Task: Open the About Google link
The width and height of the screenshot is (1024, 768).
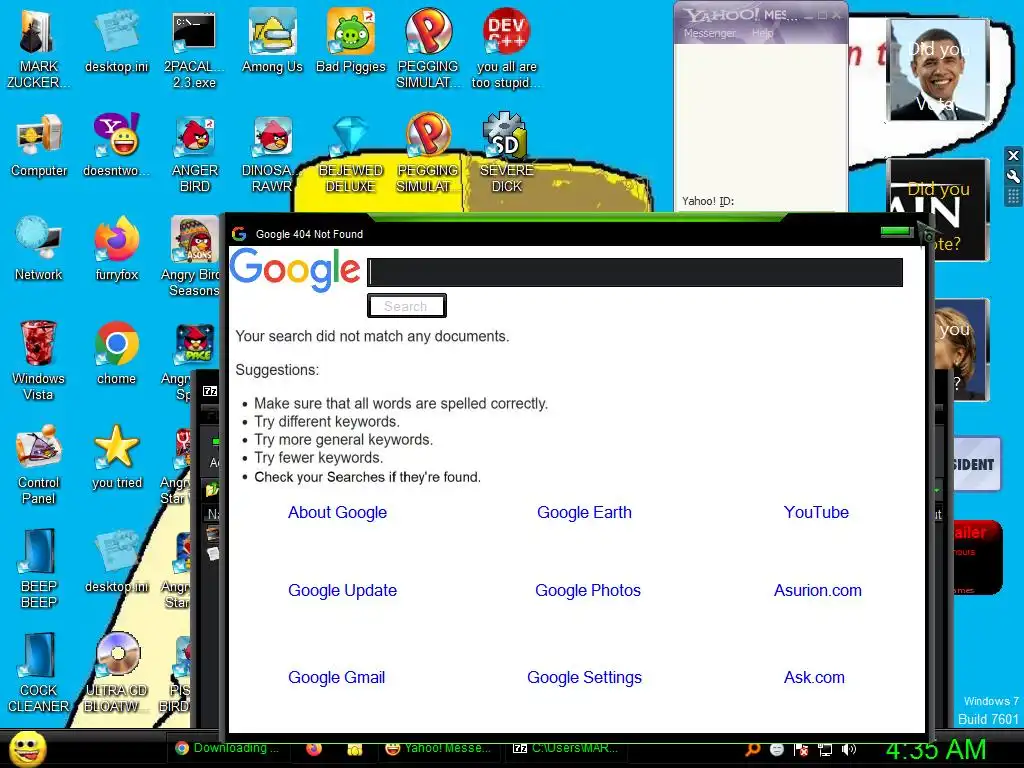Action: click(337, 513)
